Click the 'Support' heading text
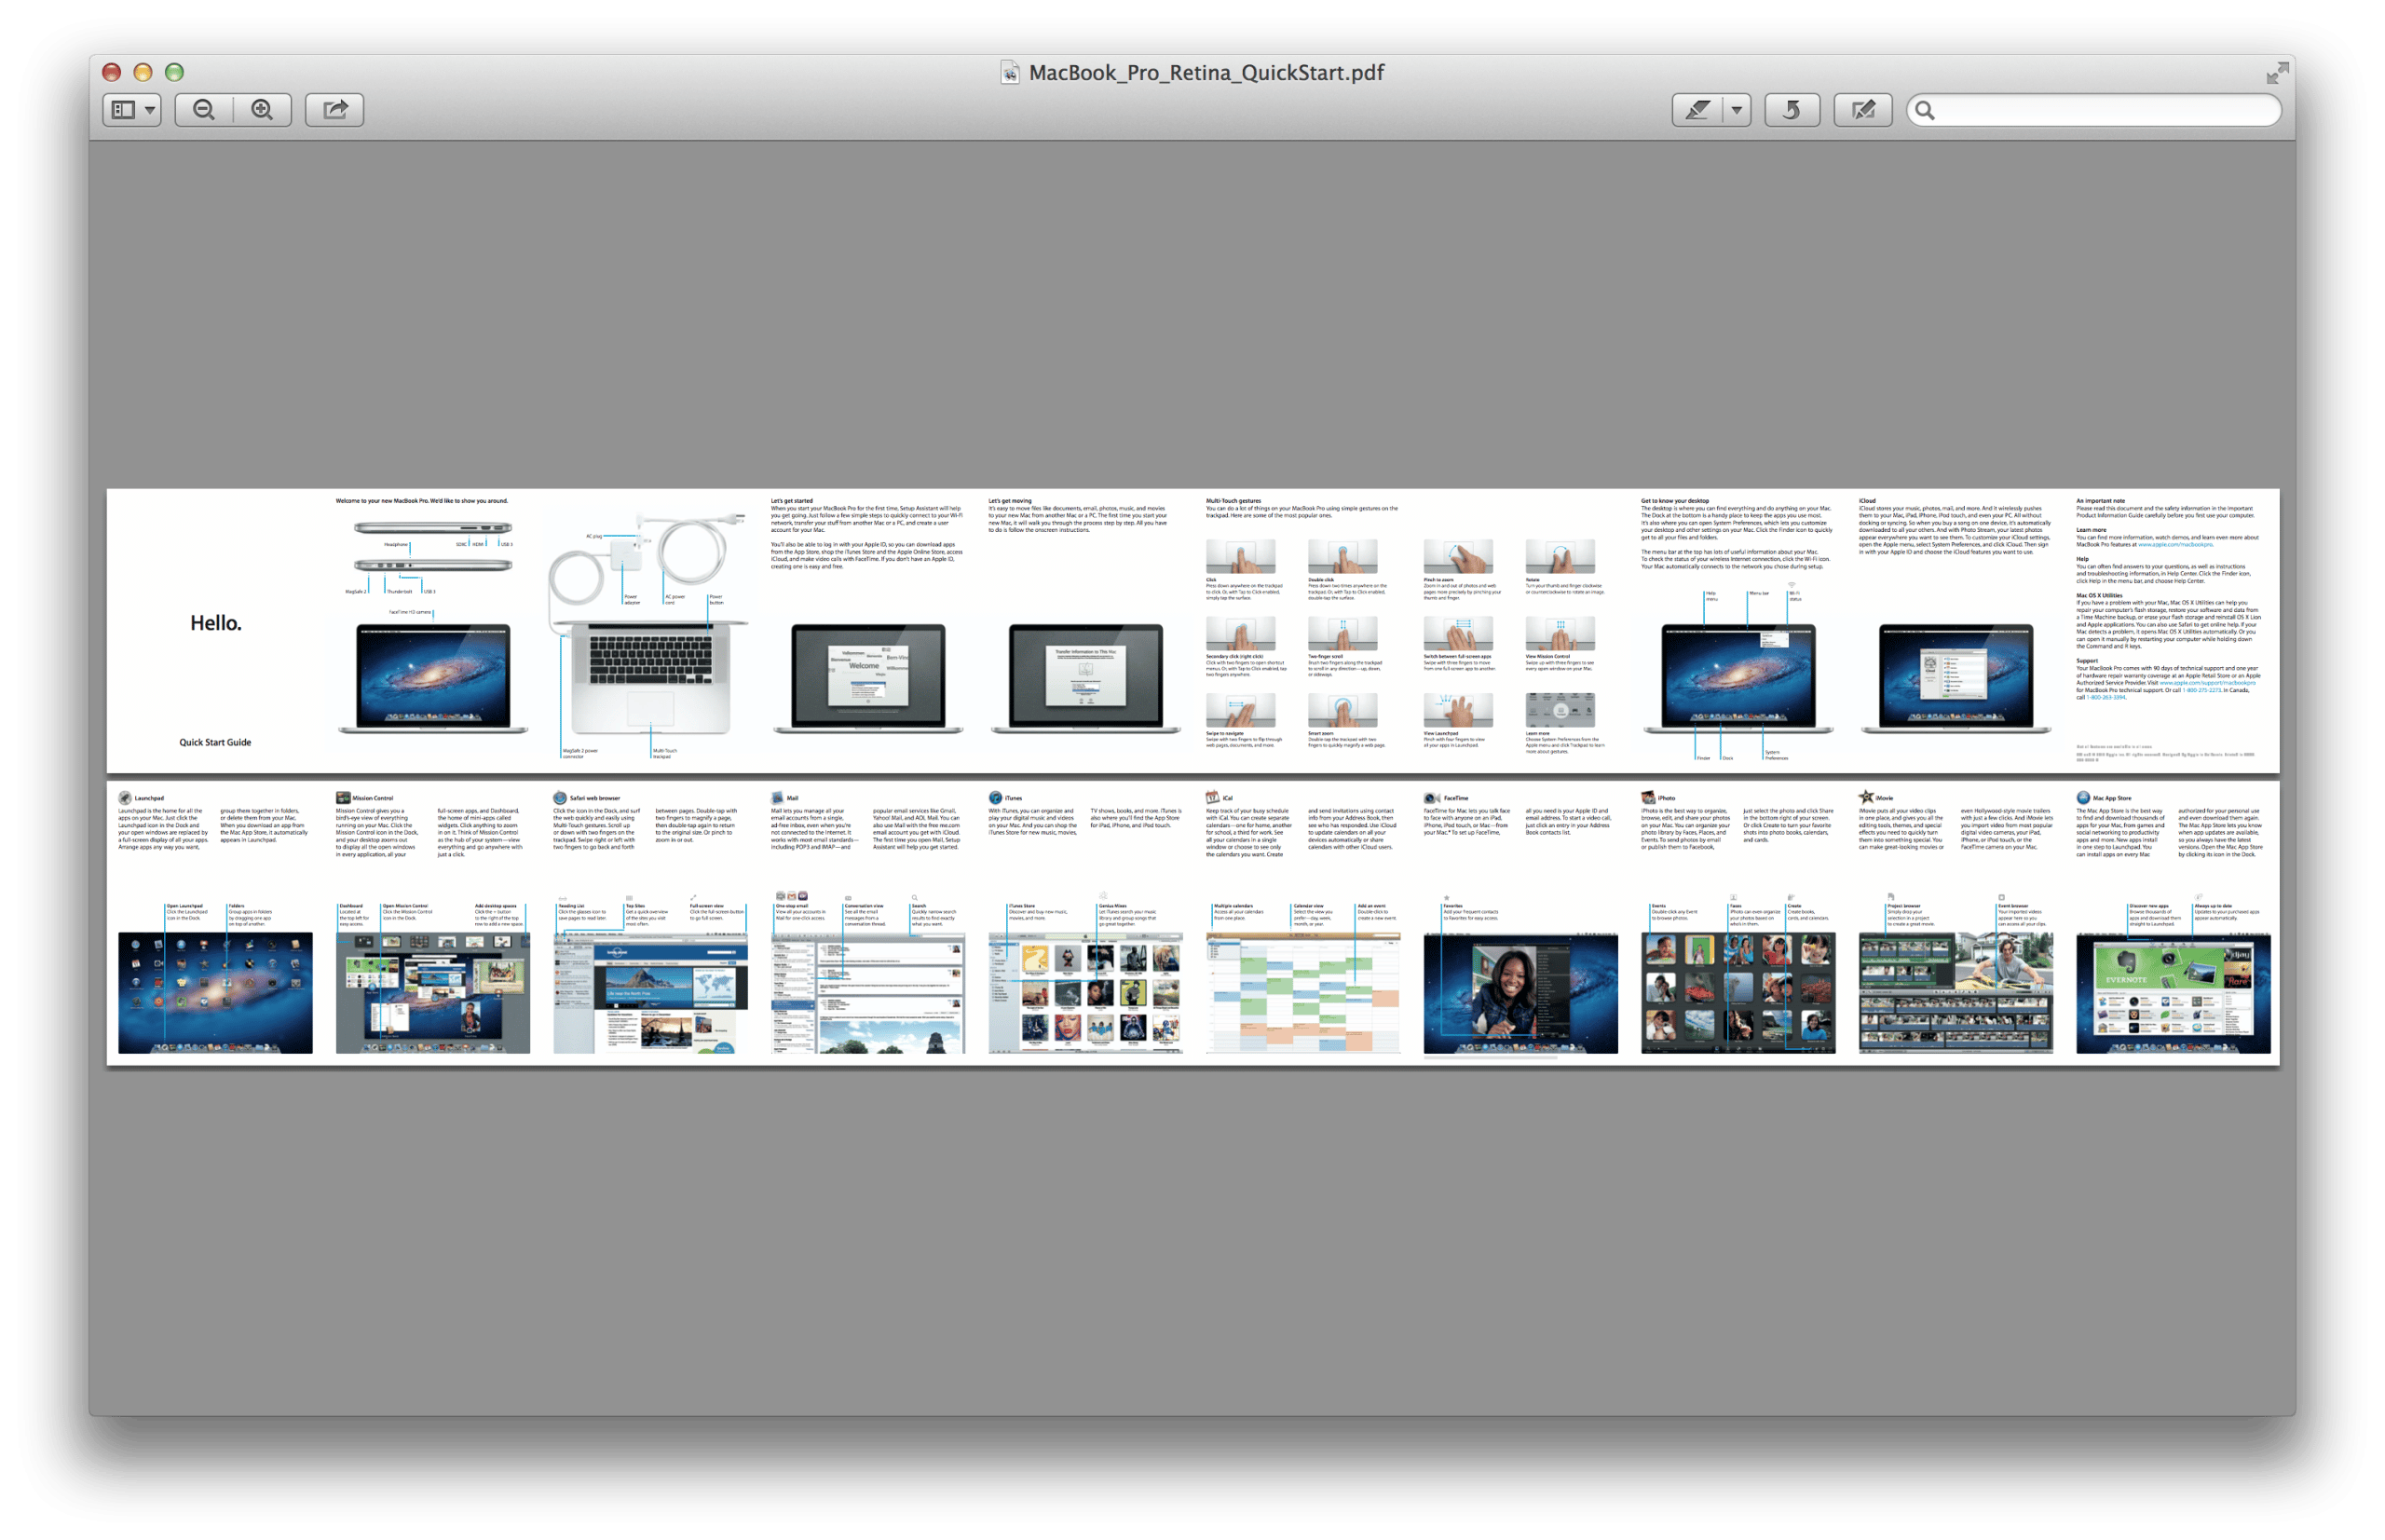The width and height of the screenshot is (2385, 1540). 2087,661
